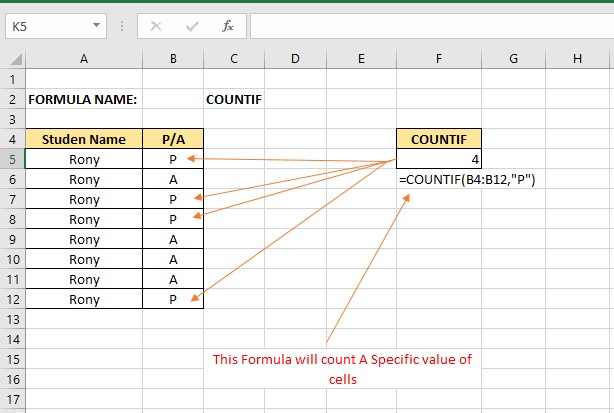Select column H header

point(577,59)
